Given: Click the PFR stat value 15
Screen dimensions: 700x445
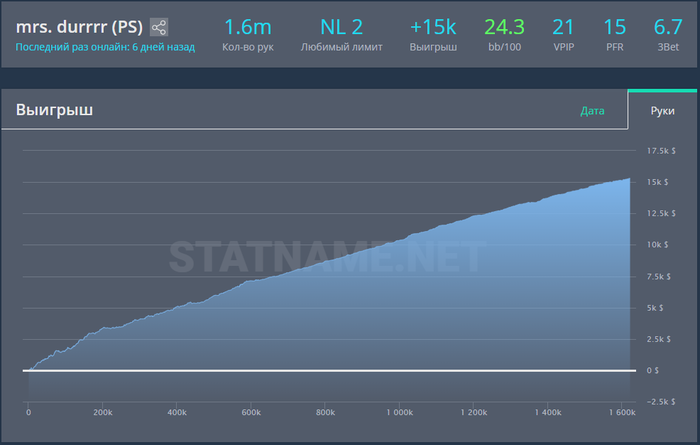Looking at the screenshot, I should point(615,27).
